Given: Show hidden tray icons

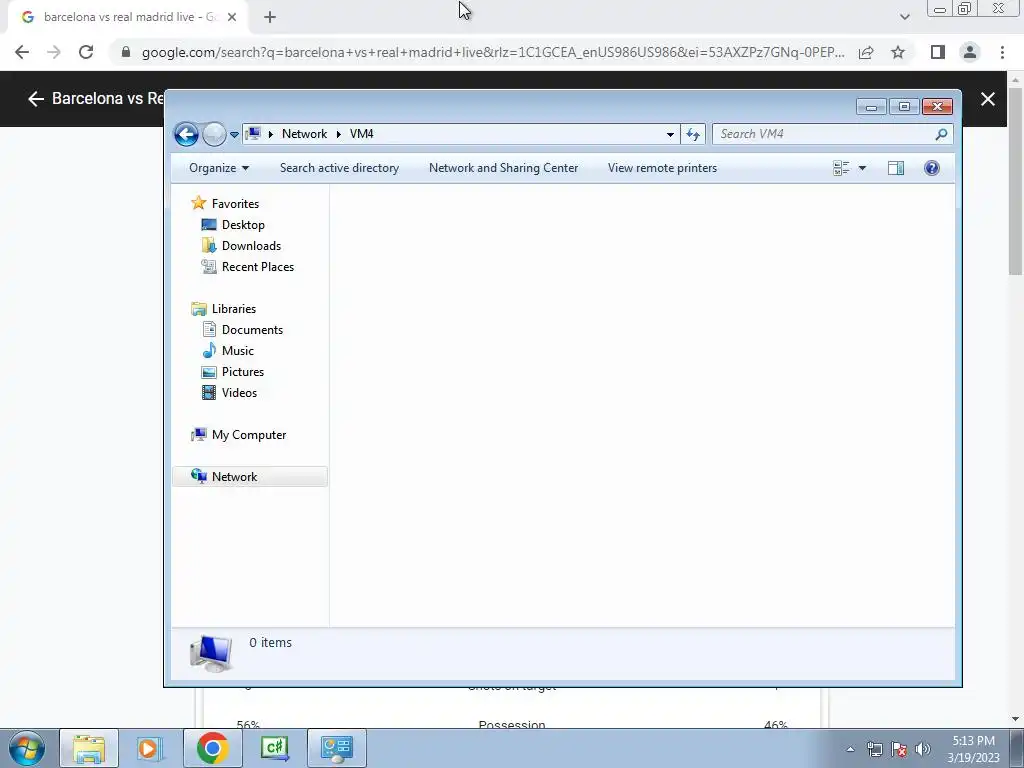Looking at the screenshot, I should [x=850, y=749].
